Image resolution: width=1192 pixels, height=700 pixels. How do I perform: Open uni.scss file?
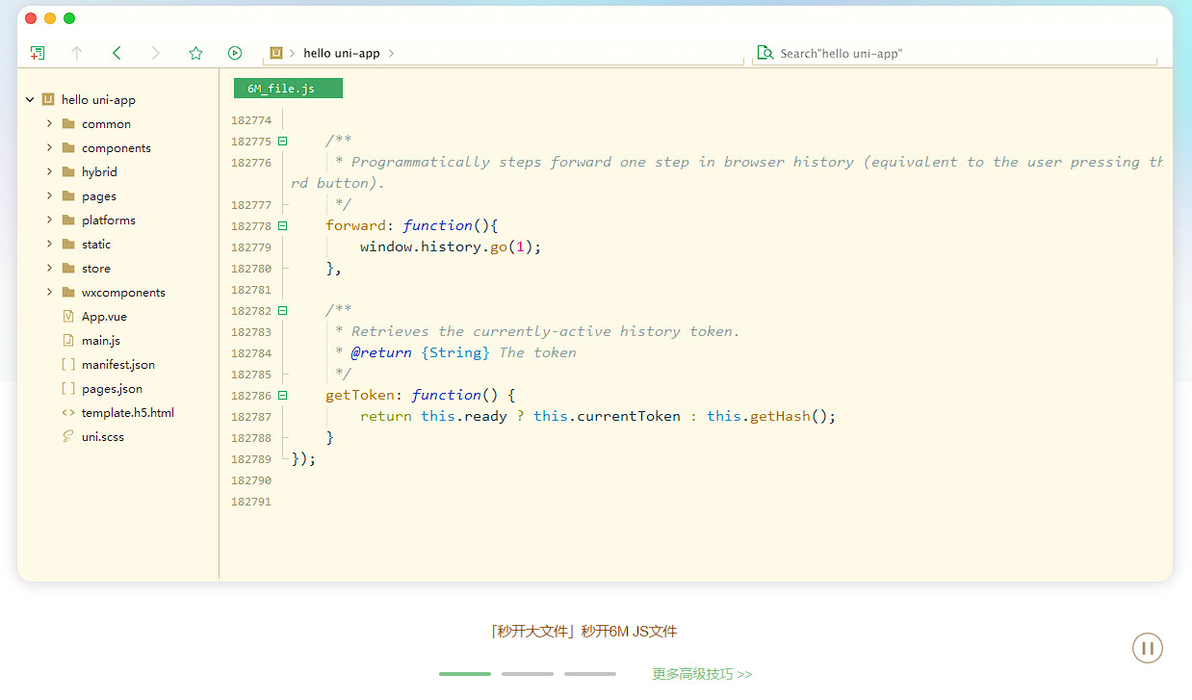(x=103, y=437)
